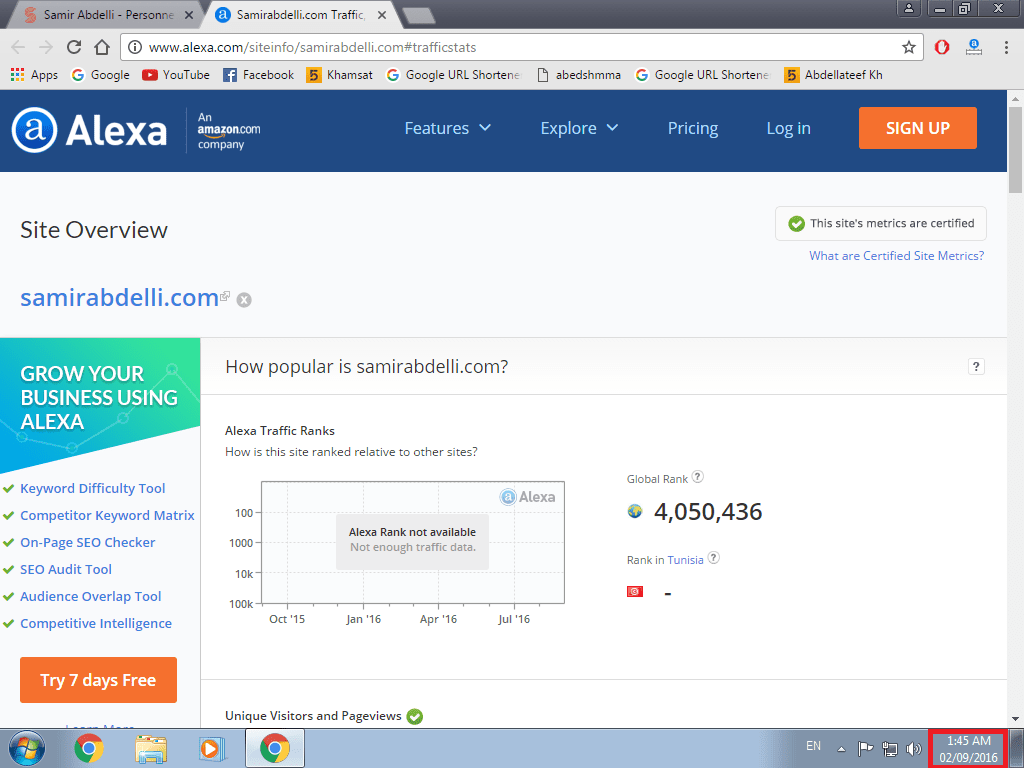Open the Action Center flag icon
The image size is (1024, 768).
pos(865,749)
